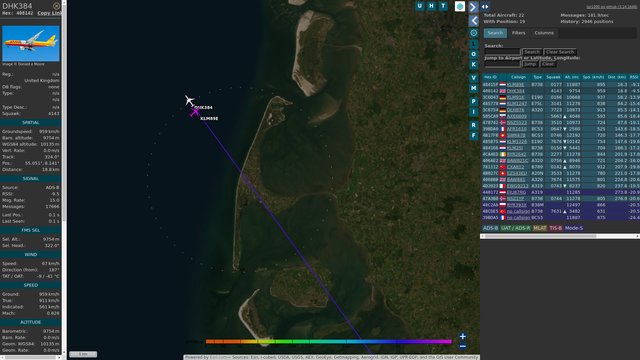This screenshot has width=640, height=360.
Task: Click the U map toggle button
Action: 420,6
